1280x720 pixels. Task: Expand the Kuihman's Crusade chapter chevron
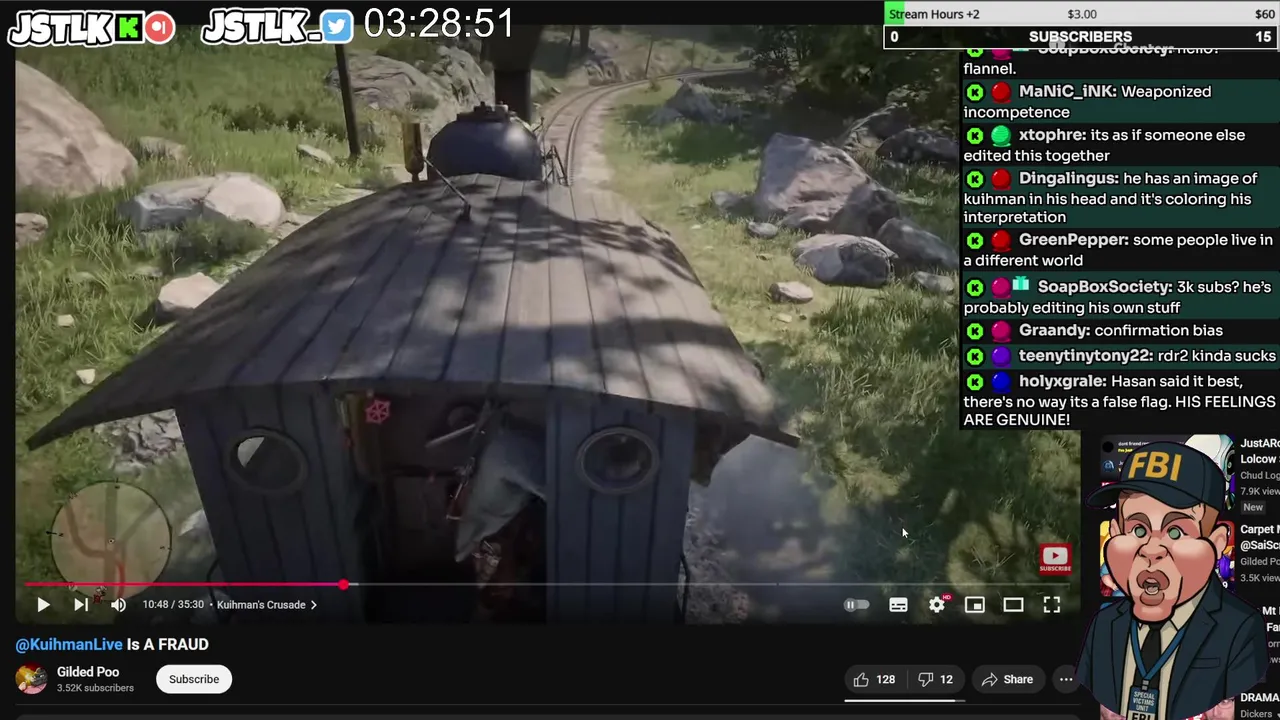point(314,604)
